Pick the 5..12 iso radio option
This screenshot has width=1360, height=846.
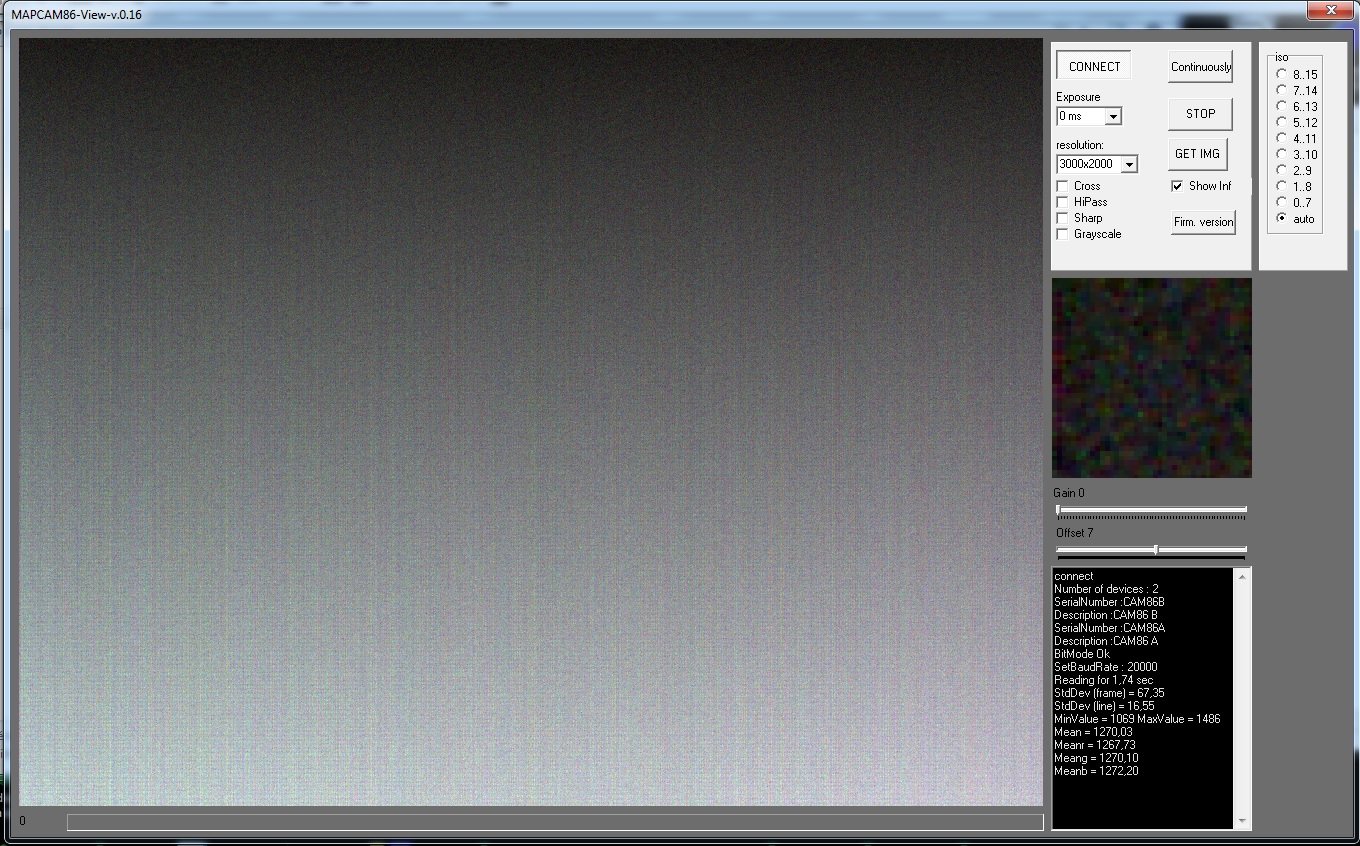coord(1282,122)
